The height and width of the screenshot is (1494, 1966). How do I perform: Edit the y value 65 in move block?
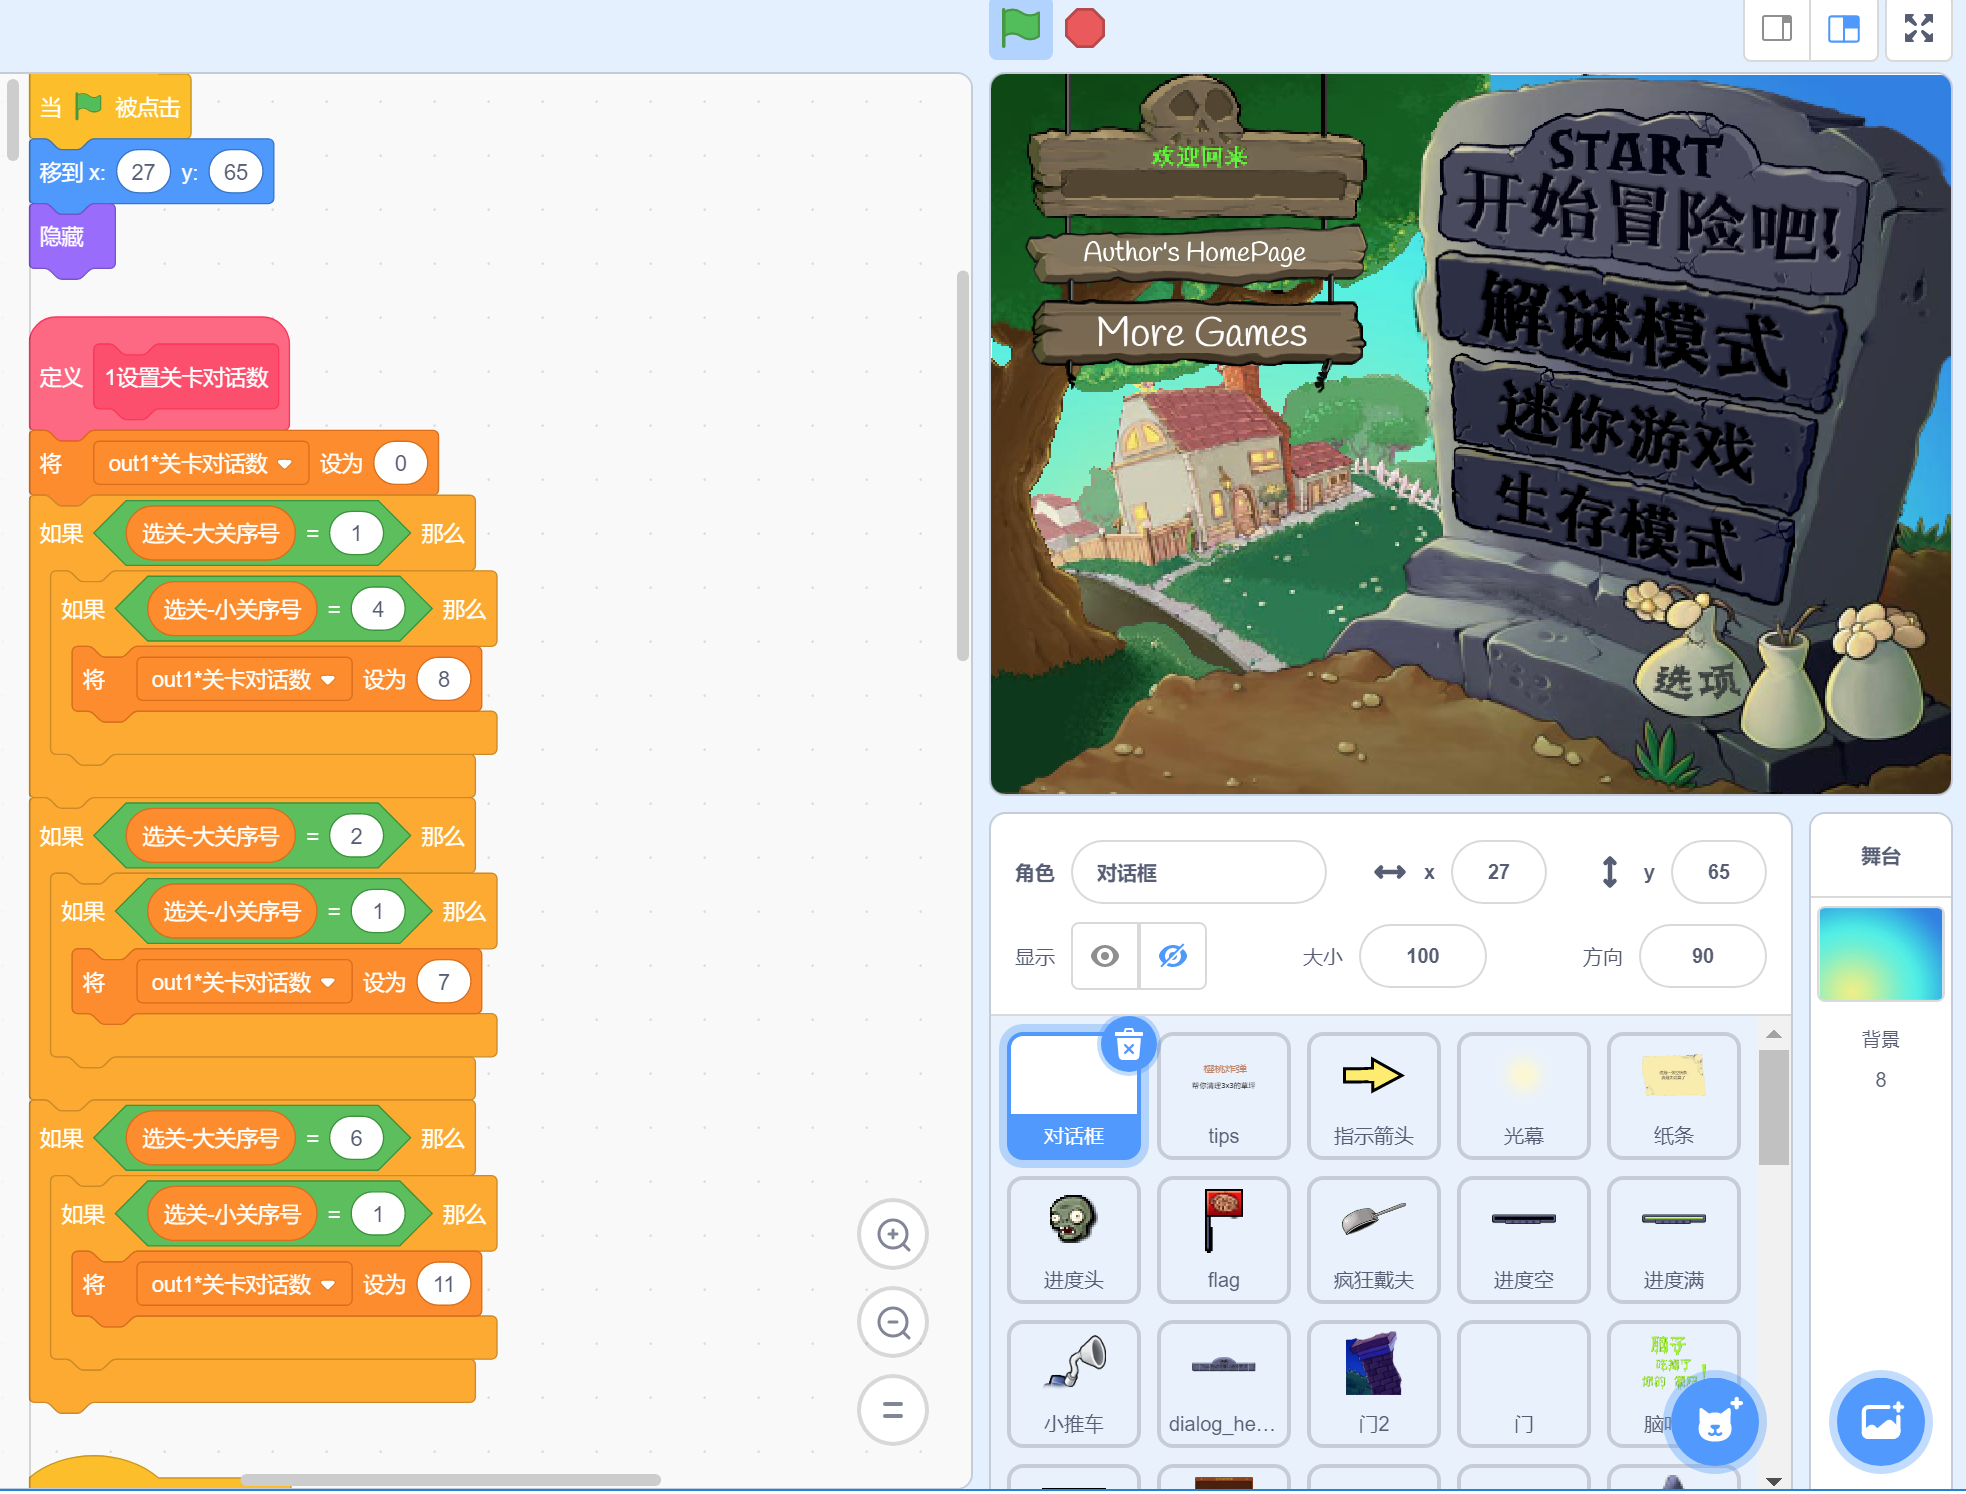pos(236,172)
